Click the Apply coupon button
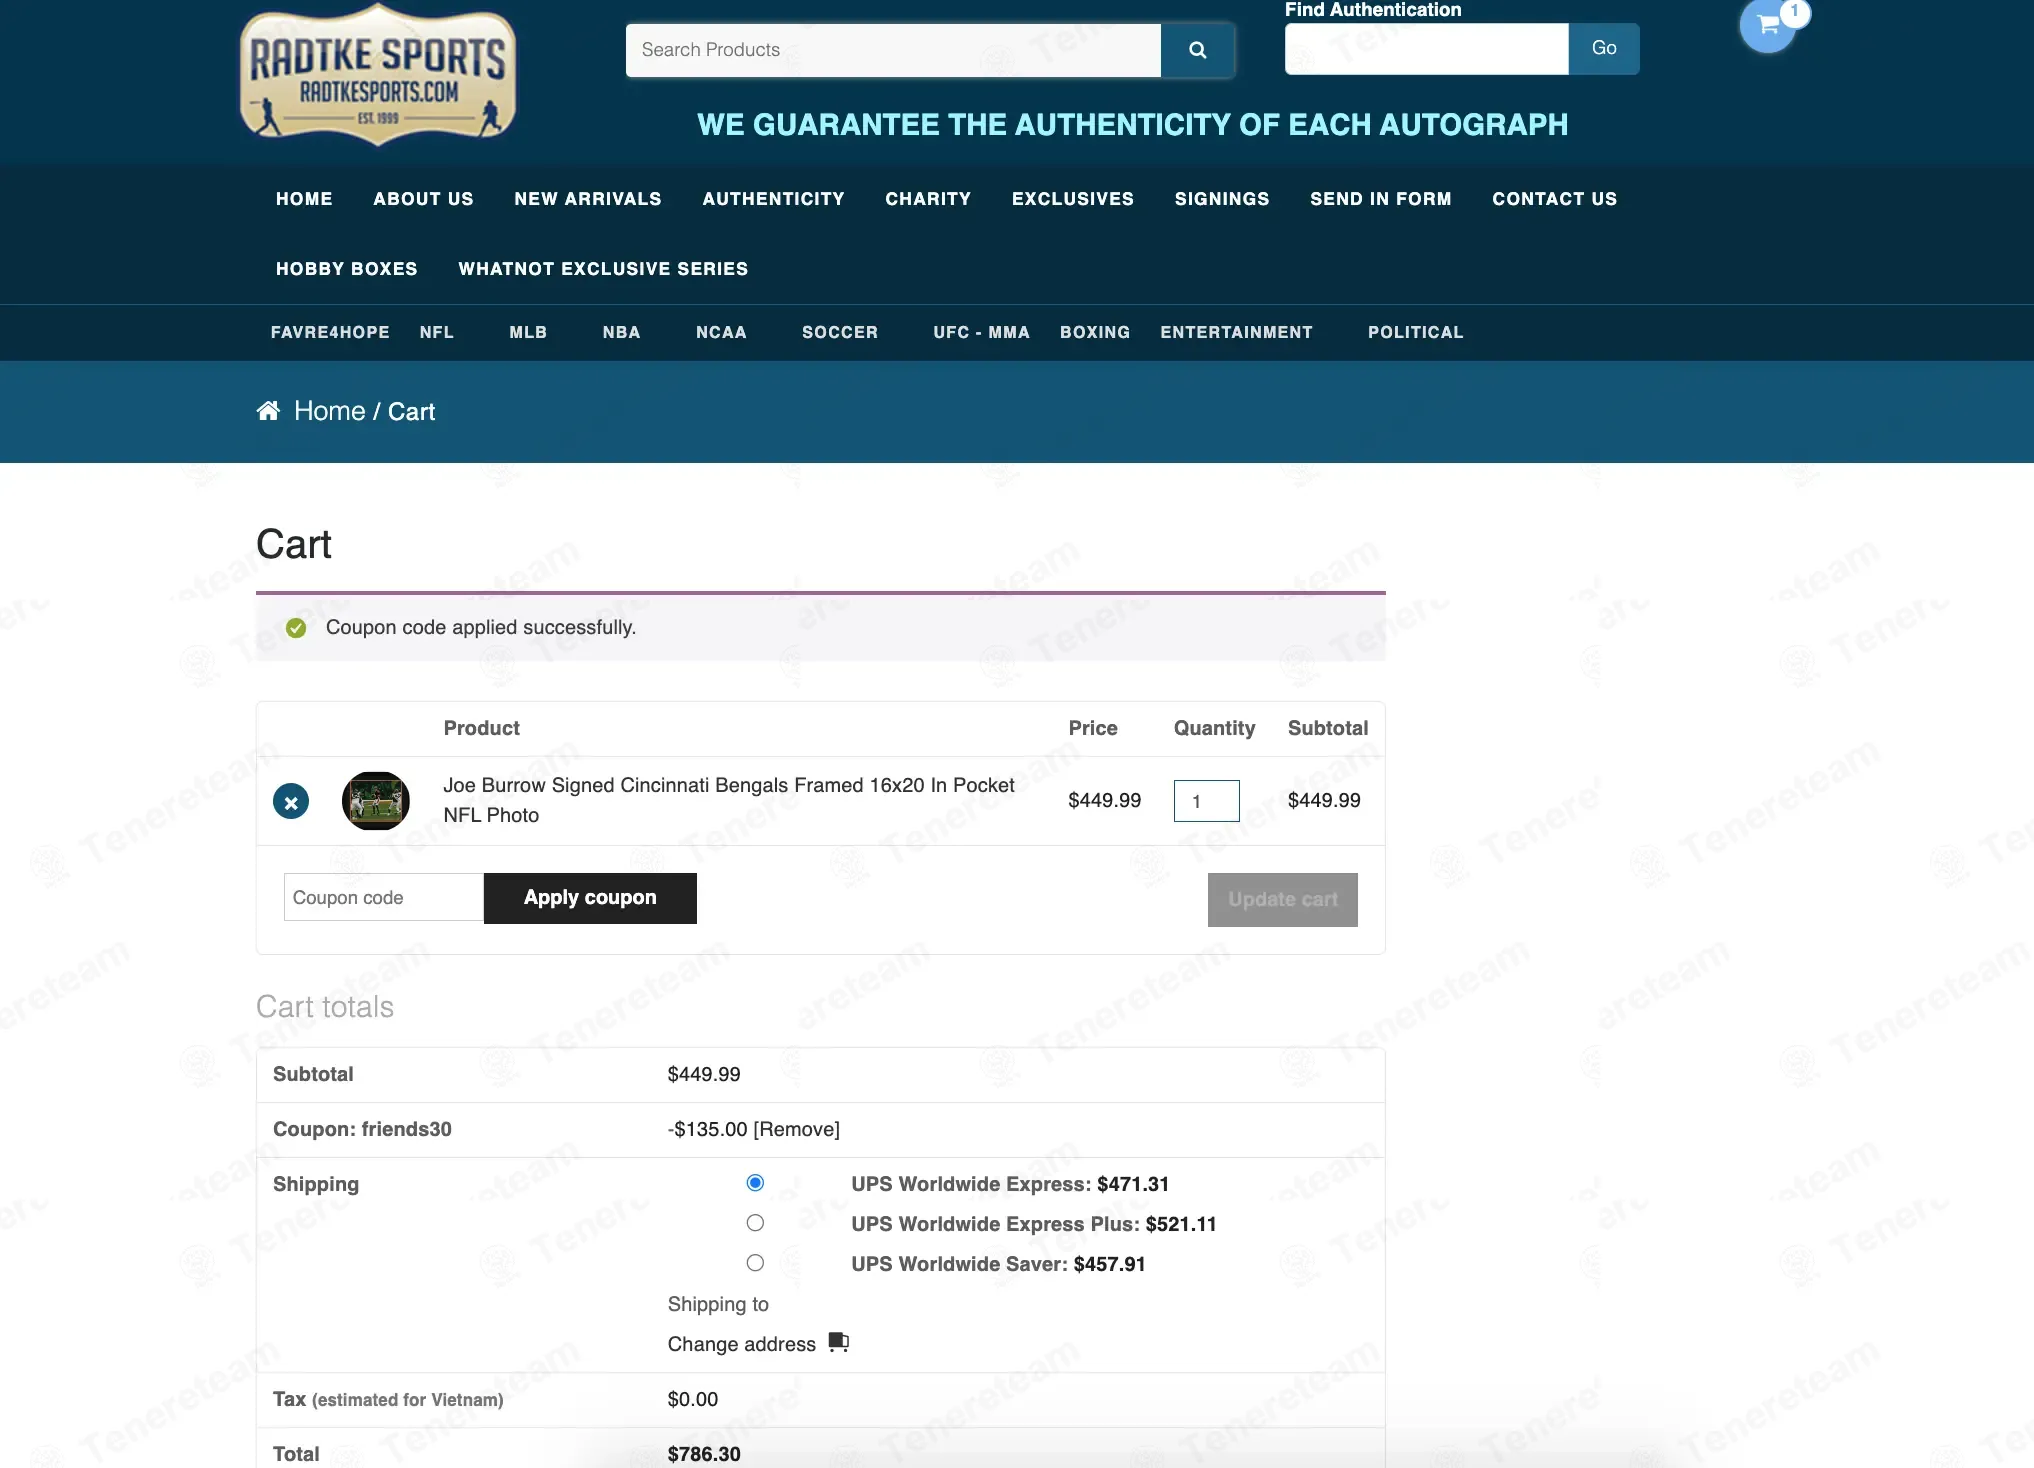Screen dimensions: 2034x1468 pyautogui.click(x=590, y=898)
